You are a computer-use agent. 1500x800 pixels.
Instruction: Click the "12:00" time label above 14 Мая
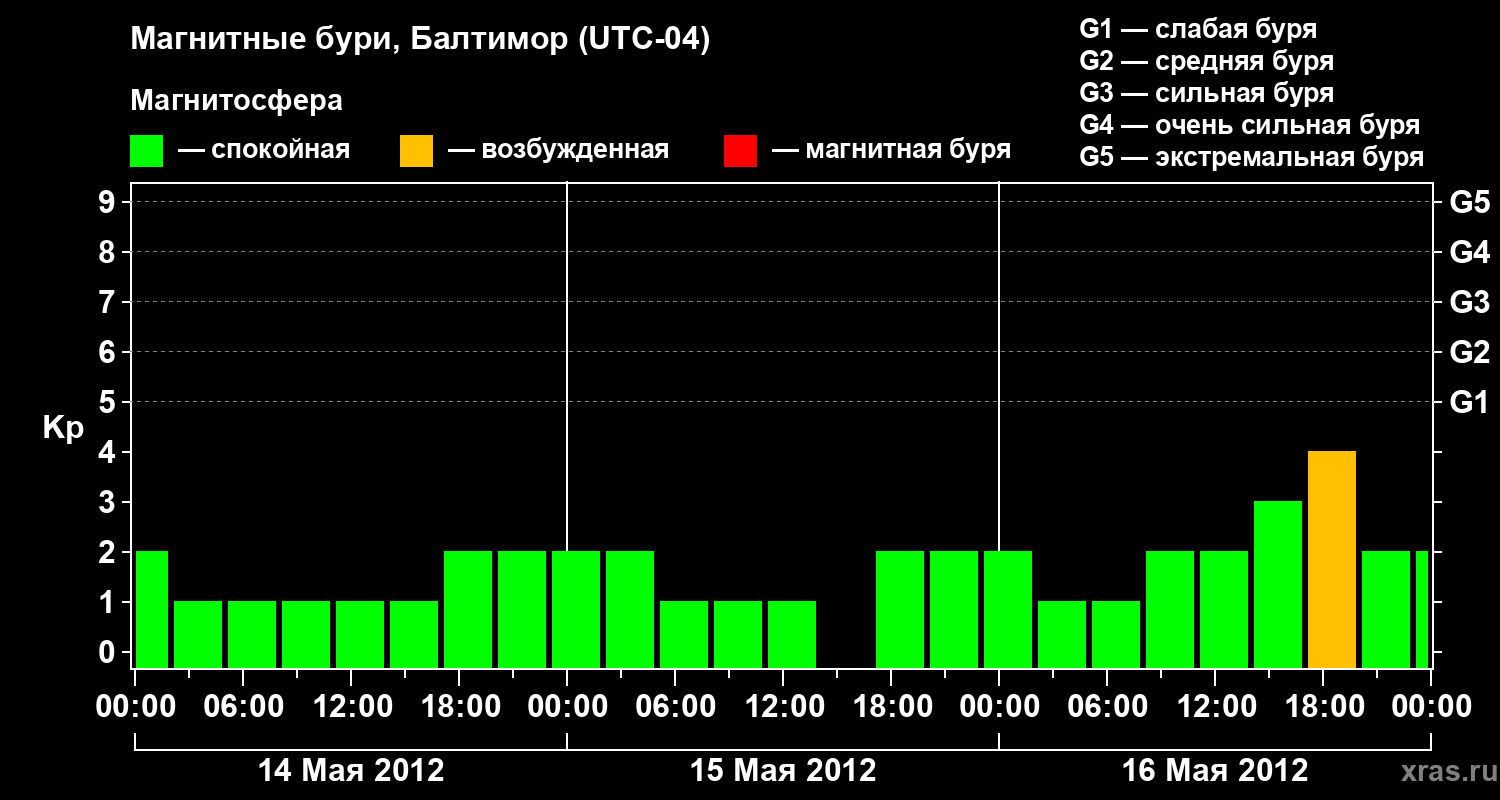pos(351,707)
